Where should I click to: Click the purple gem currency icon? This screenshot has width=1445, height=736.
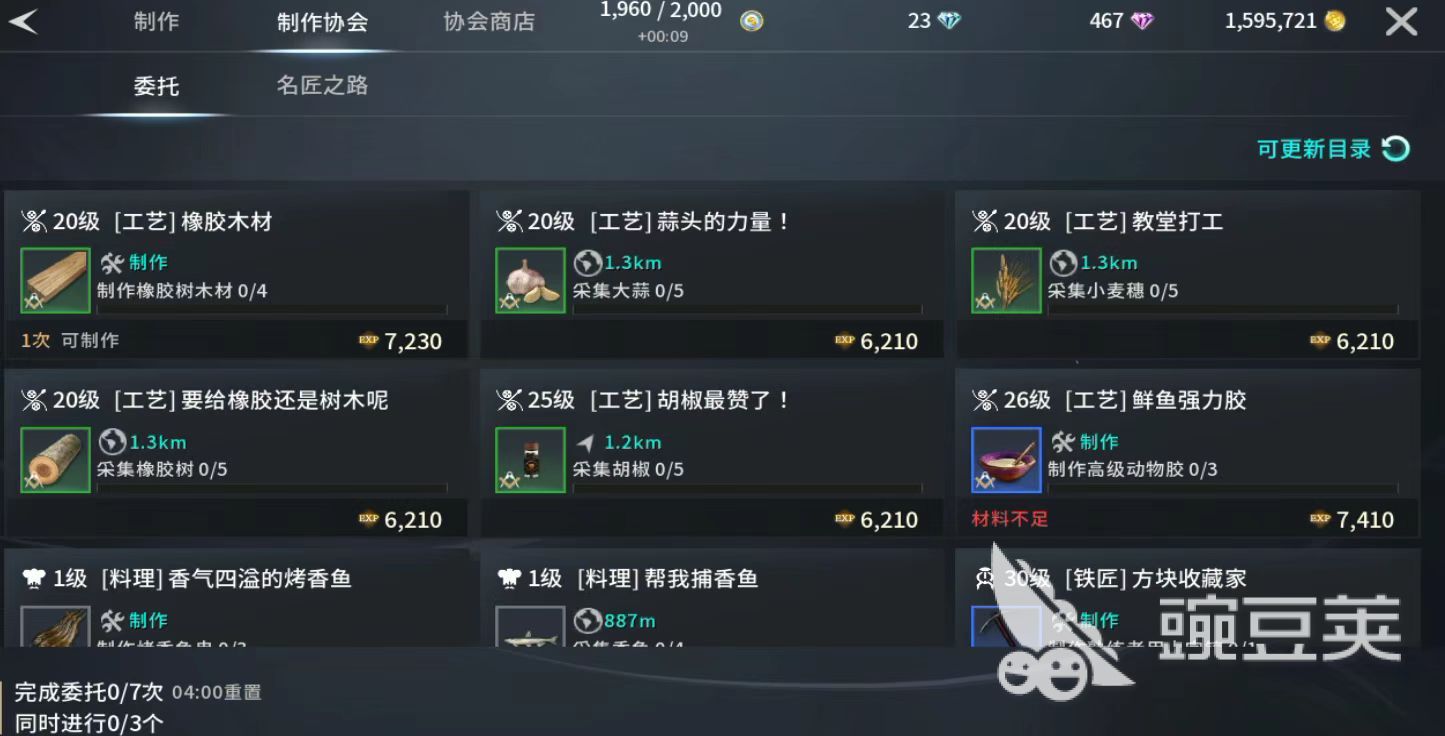click(x=1142, y=21)
